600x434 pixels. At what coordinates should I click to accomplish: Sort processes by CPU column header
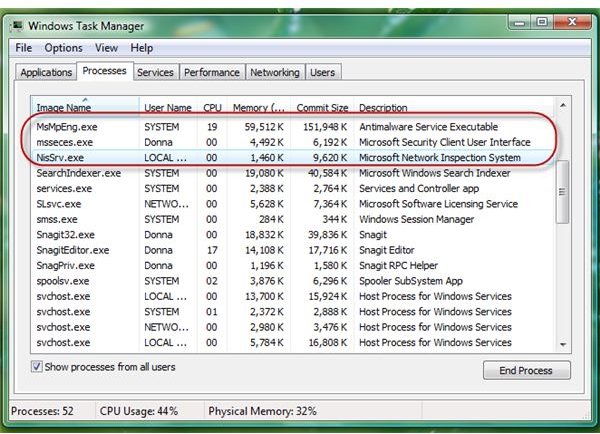[212, 108]
